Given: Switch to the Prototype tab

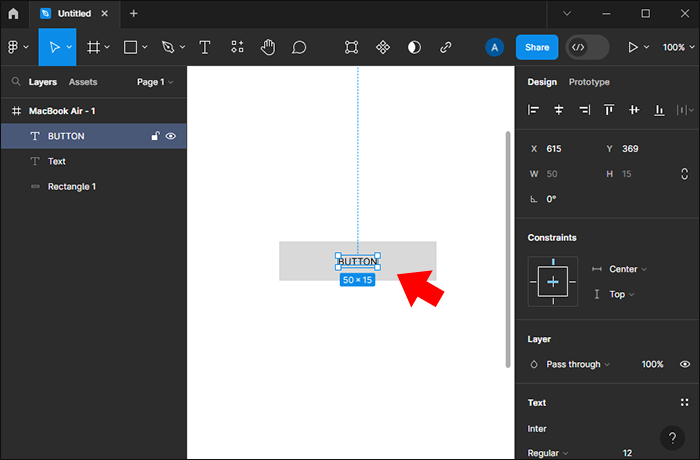Looking at the screenshot, I should [x=589, y=82].
